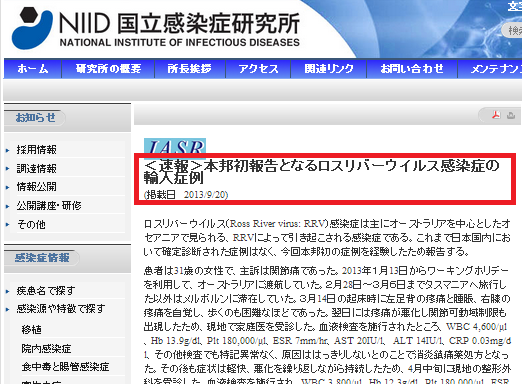This screenshot has height=384, width=522.
Task: Click the お知らせ section header
Action: [35, 118]
